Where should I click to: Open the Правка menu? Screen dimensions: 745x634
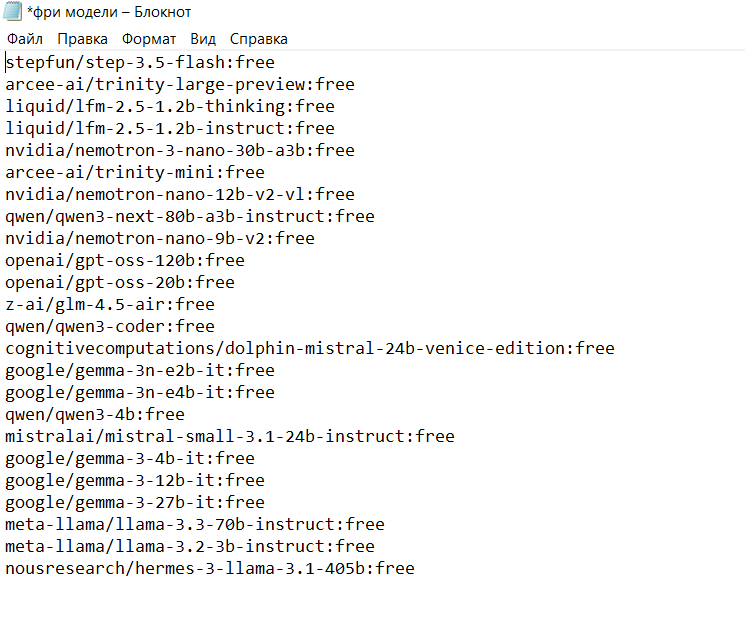(83, 39)
